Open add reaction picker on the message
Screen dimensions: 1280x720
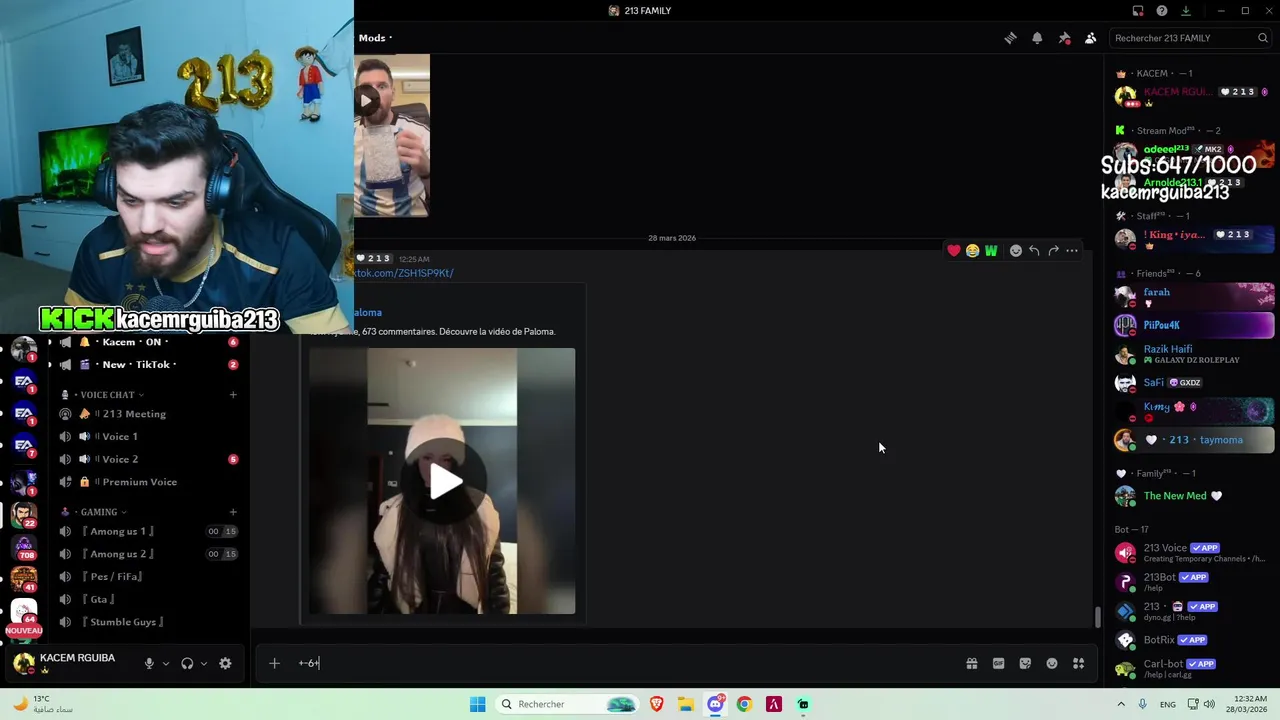point(1016,251)
